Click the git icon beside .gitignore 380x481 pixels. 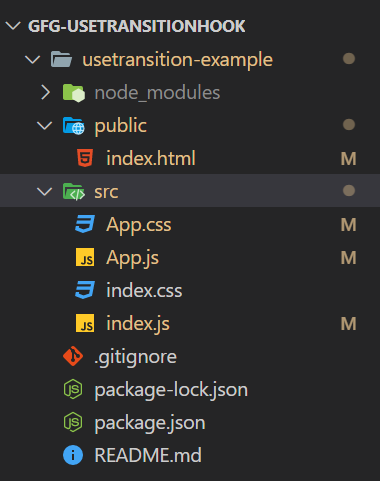point(73,356)
